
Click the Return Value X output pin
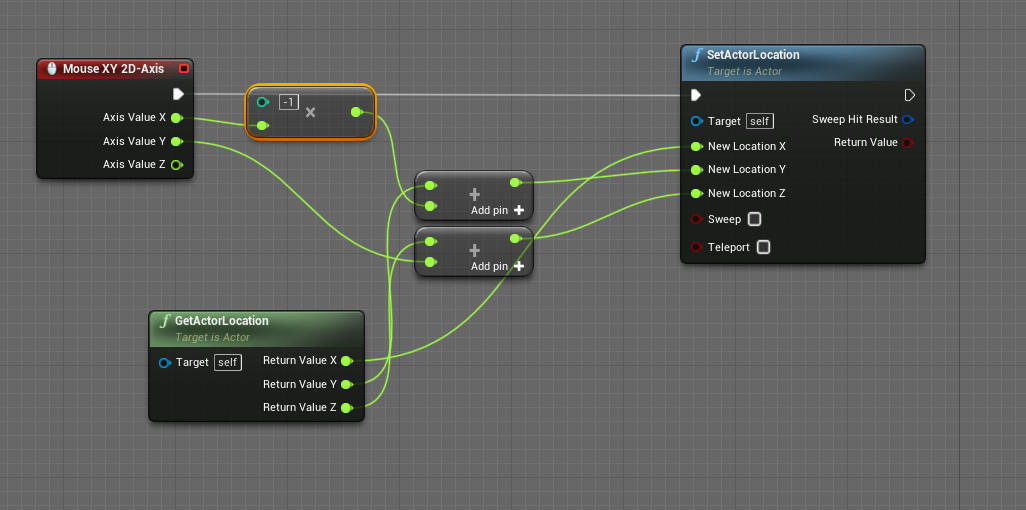tap(347, 361)
